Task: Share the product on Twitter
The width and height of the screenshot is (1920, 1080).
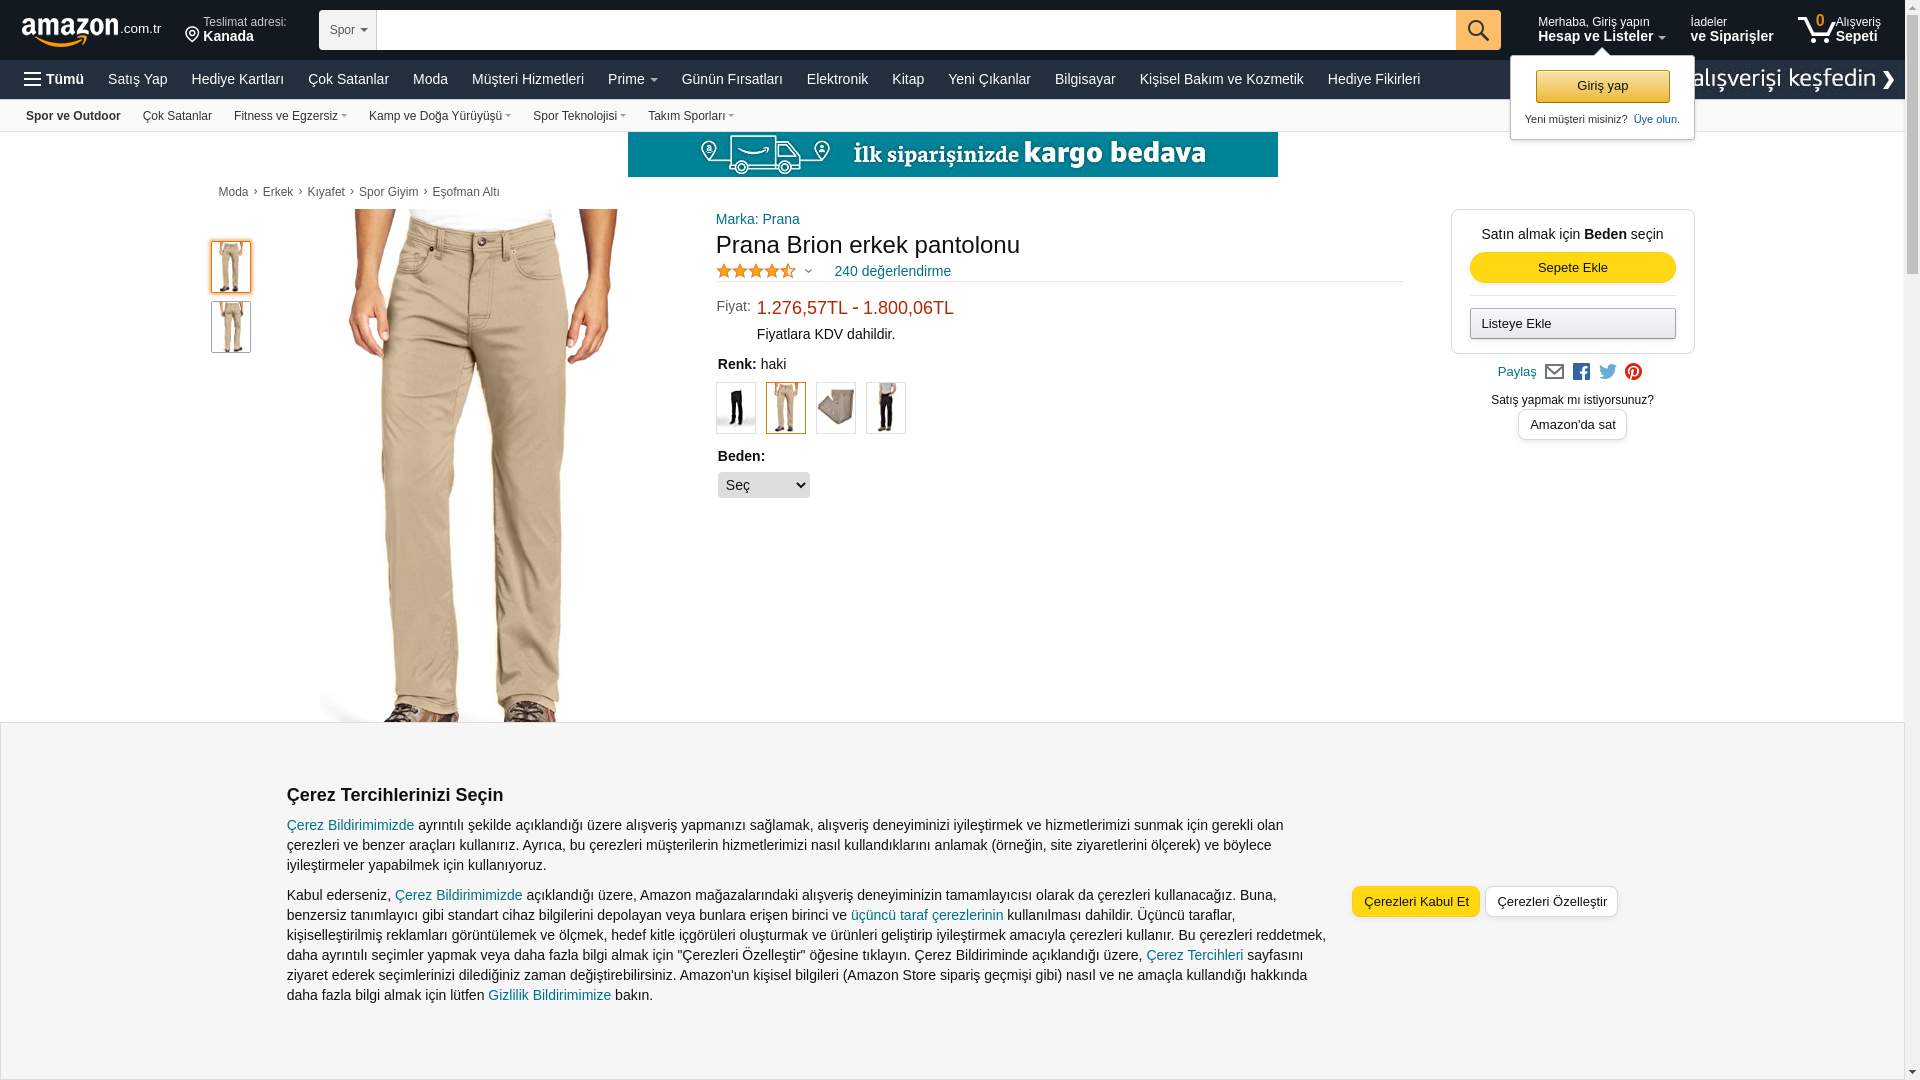Action: [x=1607, y=372]
